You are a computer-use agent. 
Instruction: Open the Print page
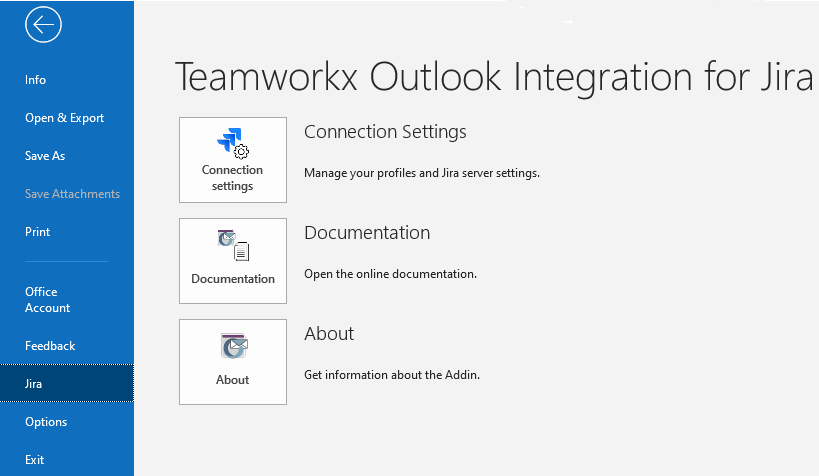[x=37, y=232]
